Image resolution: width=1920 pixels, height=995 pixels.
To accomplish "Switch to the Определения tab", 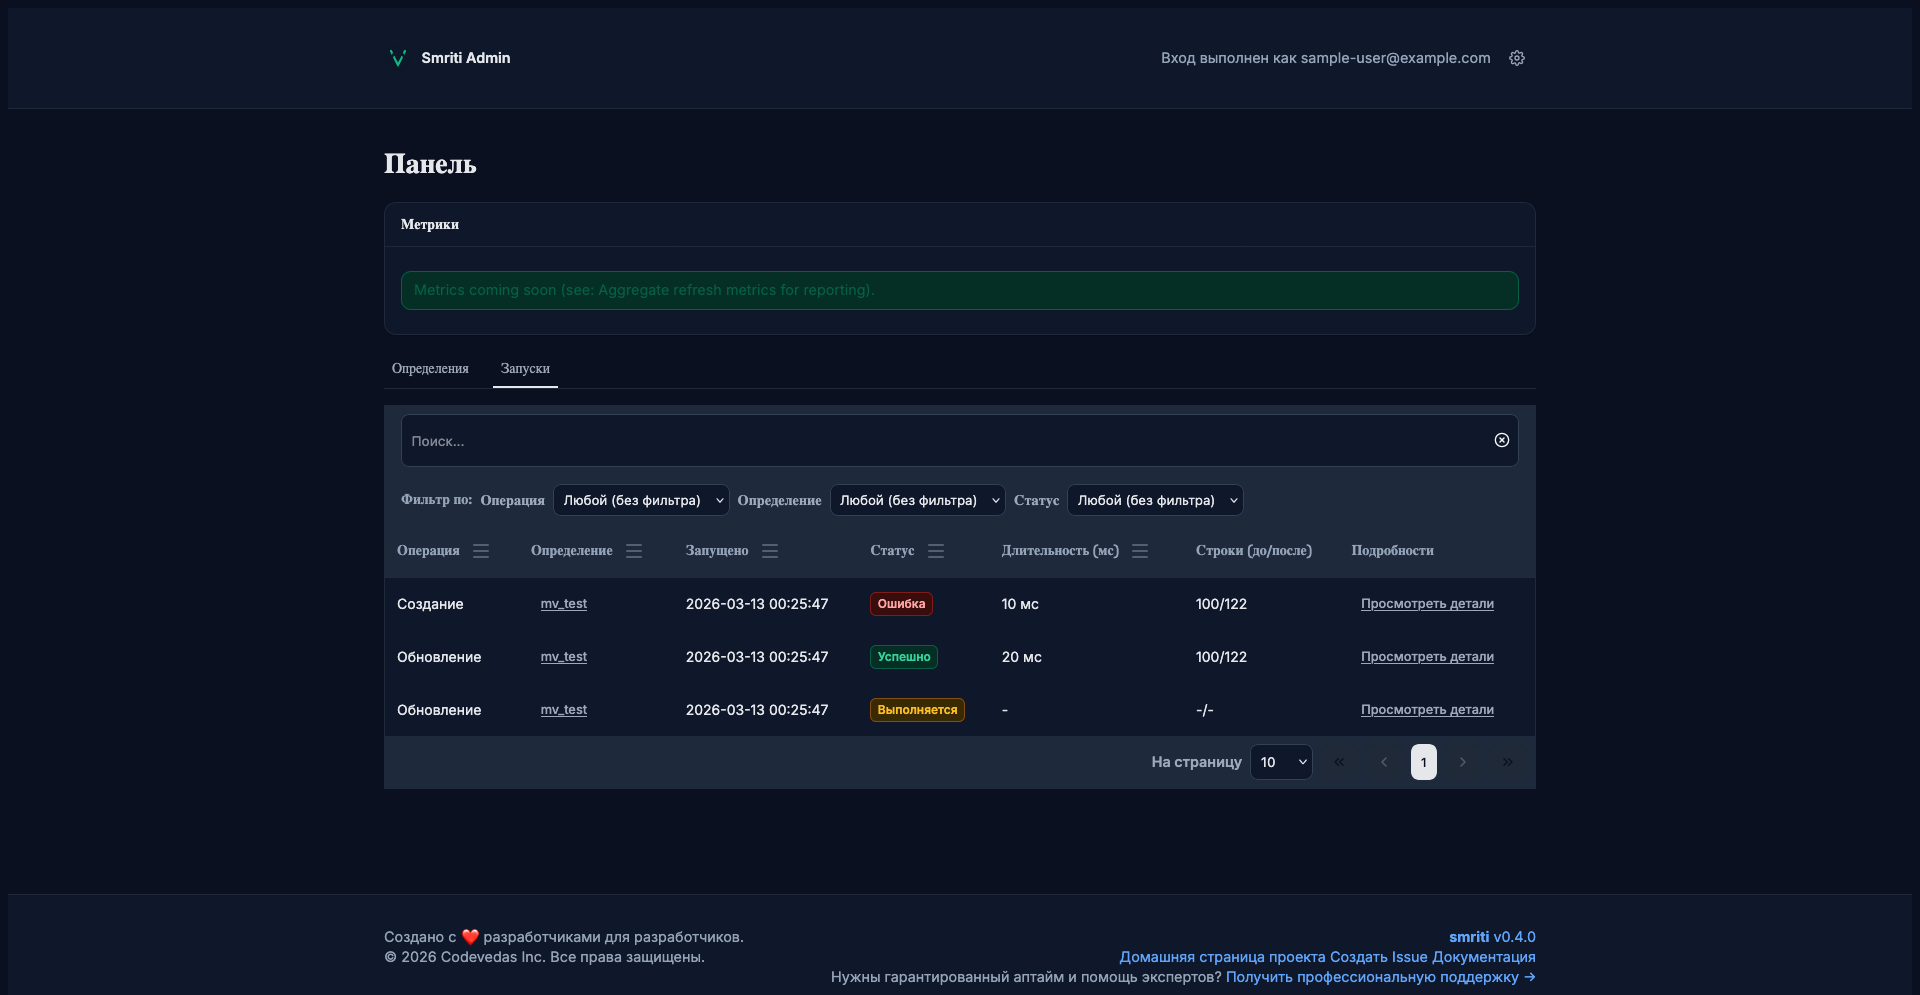I will pyautogui.click(x=430, y=368).
